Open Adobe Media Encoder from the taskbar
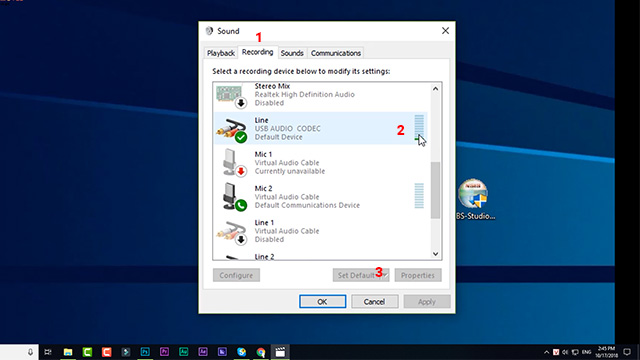 [x=222, y=352]
